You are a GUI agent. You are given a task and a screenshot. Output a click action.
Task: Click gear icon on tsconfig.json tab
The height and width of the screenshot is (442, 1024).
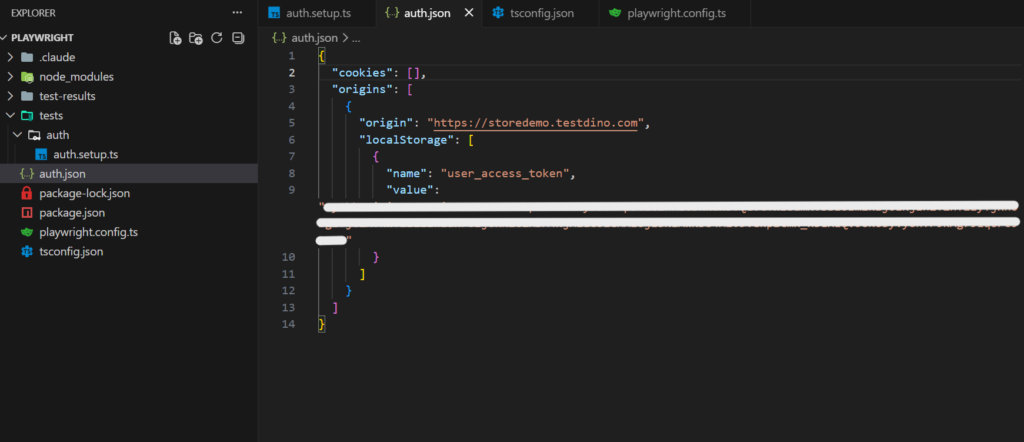point(498,13)
